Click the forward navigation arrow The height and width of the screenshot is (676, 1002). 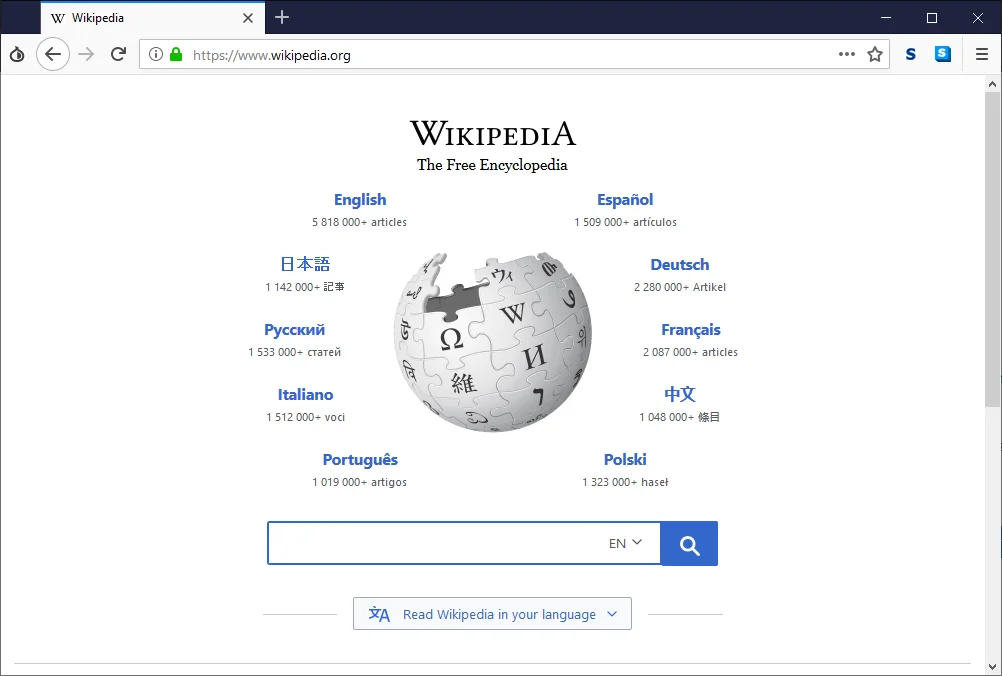(x=86, y=55)
